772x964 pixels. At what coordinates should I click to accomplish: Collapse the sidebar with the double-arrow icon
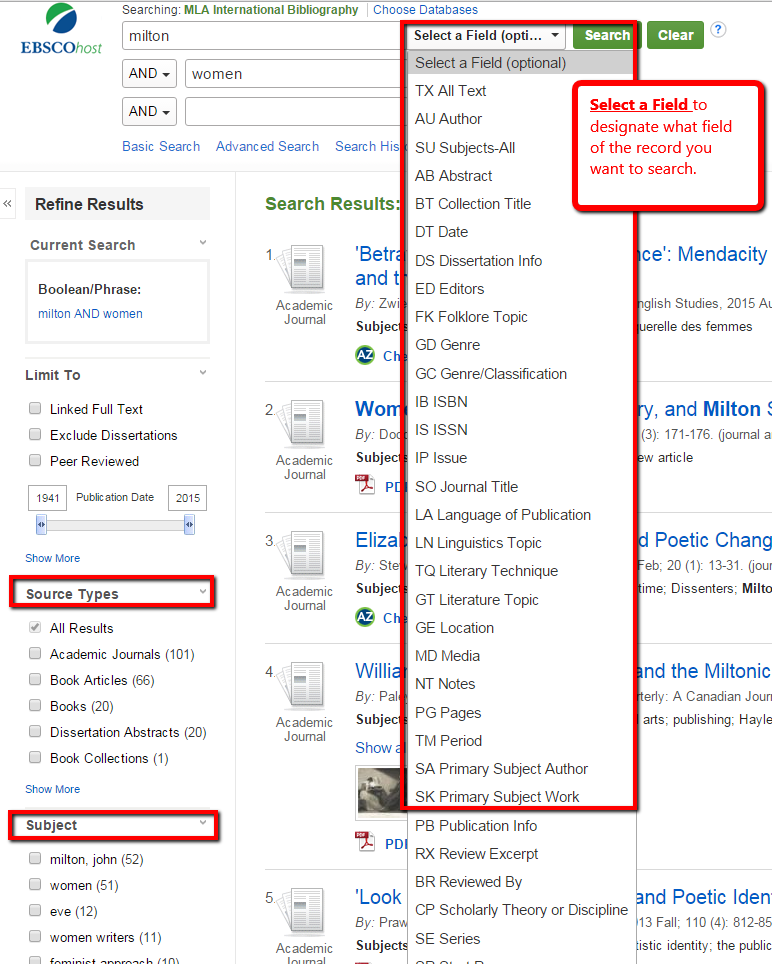click(7, 203)
